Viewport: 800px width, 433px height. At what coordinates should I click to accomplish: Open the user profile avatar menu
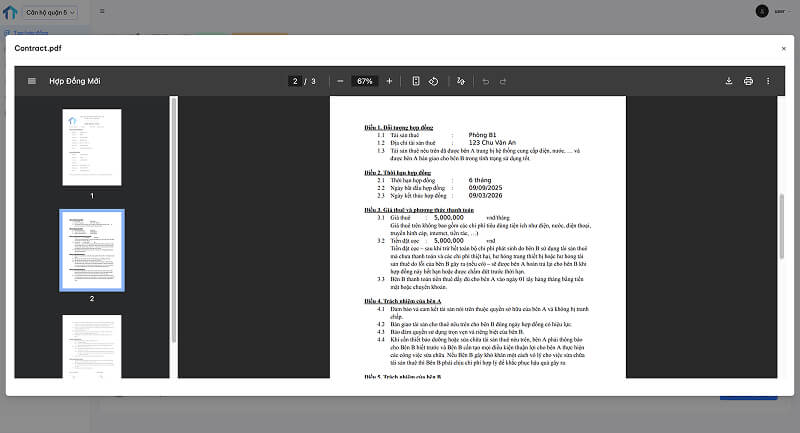[x=763, y=11]
